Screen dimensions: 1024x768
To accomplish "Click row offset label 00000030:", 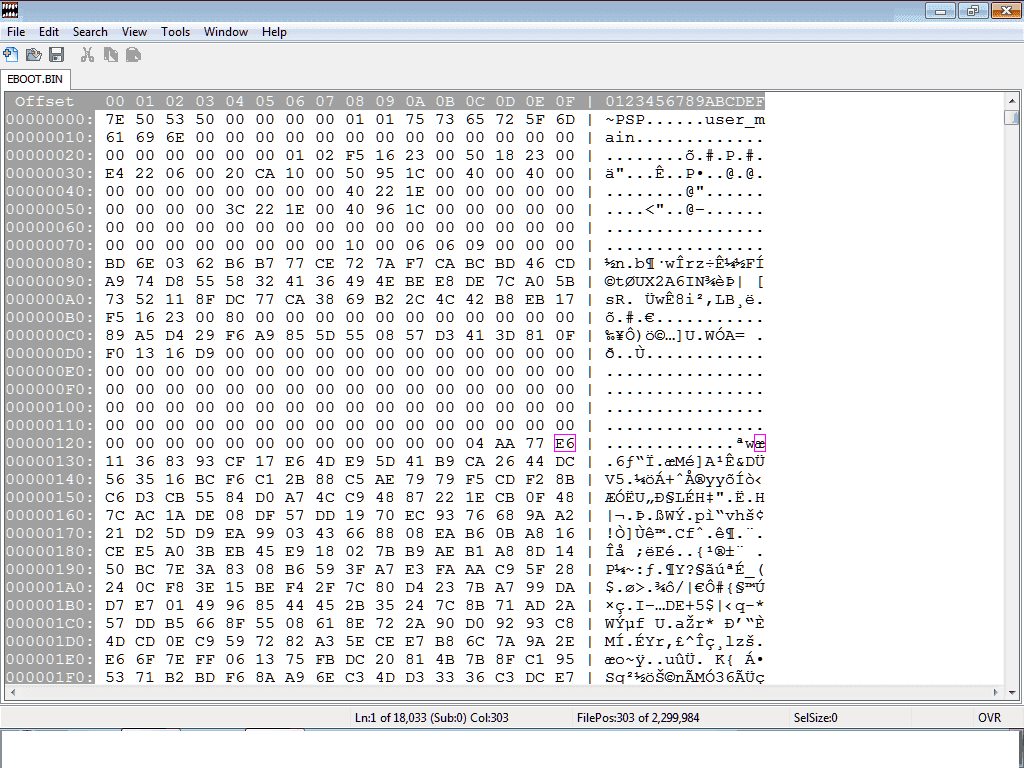I will click(x=50, y=174).
